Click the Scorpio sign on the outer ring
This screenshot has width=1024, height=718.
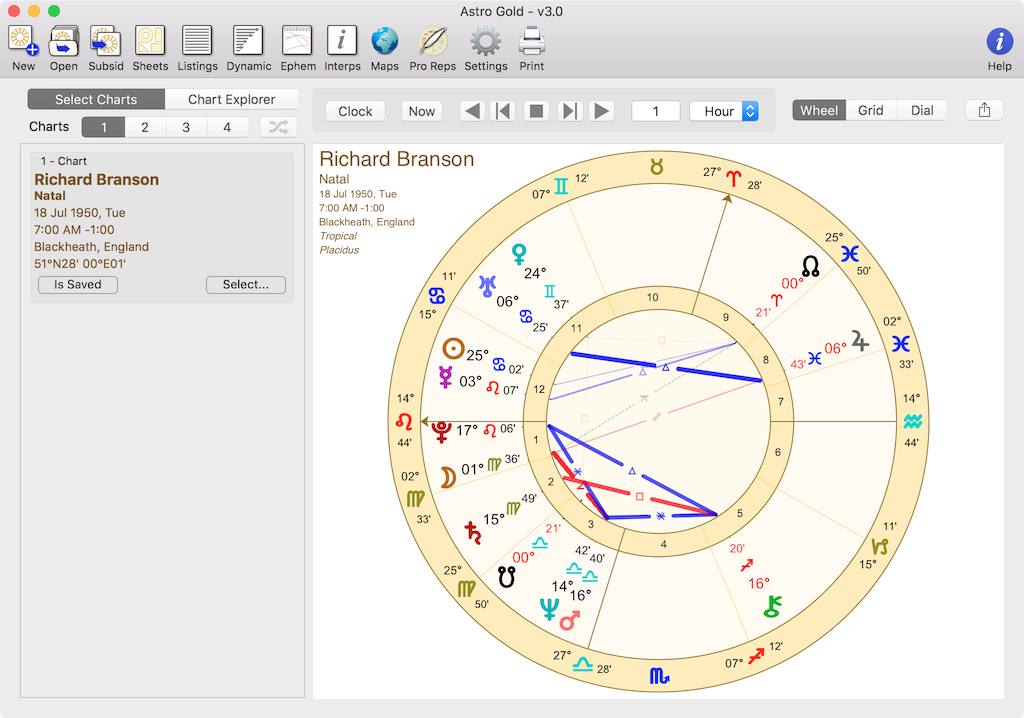659,676
